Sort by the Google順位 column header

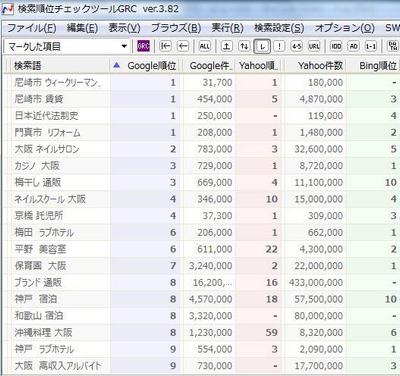click(x=145, y=66)
